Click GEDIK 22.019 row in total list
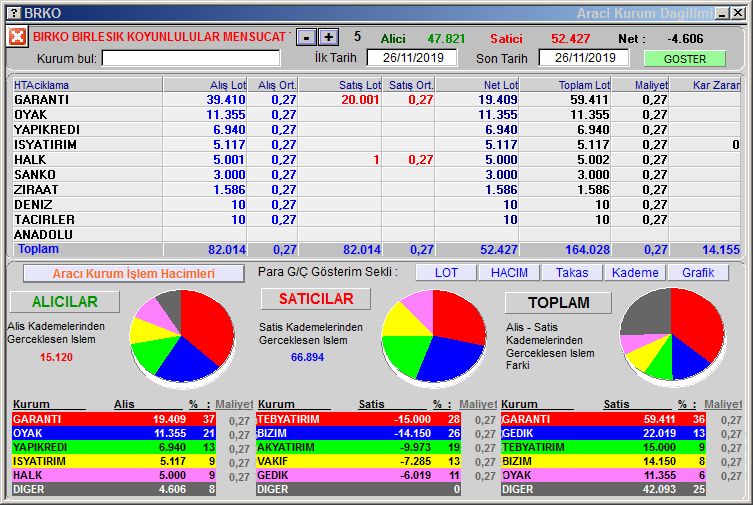 603,433
